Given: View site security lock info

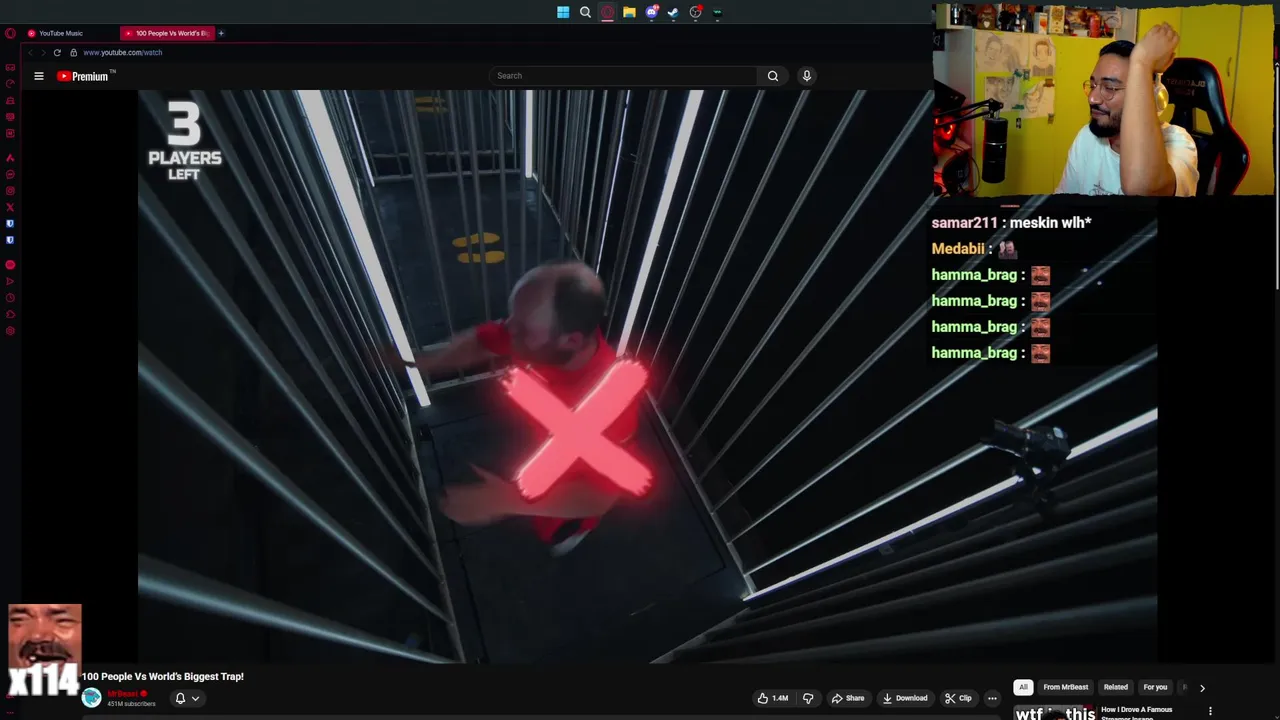Looking at the screenshot, I should [x=73, y=52].
